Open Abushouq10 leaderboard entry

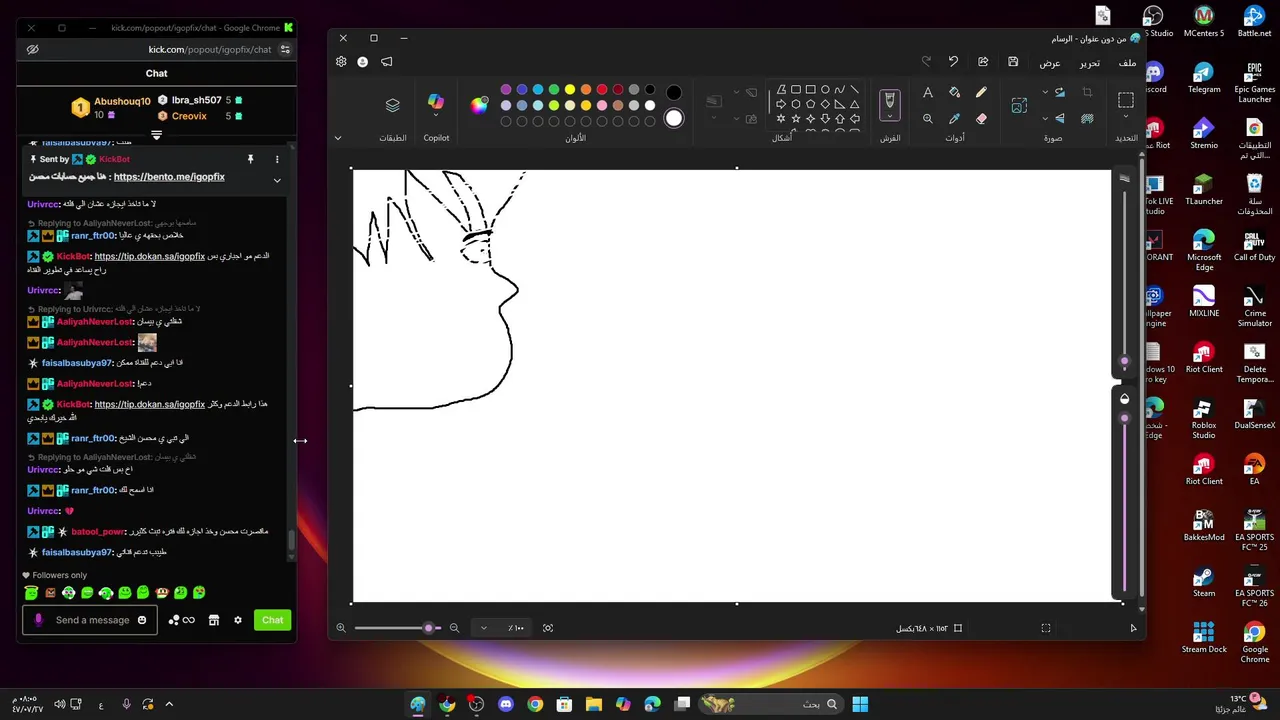click(x=110, y=107)
